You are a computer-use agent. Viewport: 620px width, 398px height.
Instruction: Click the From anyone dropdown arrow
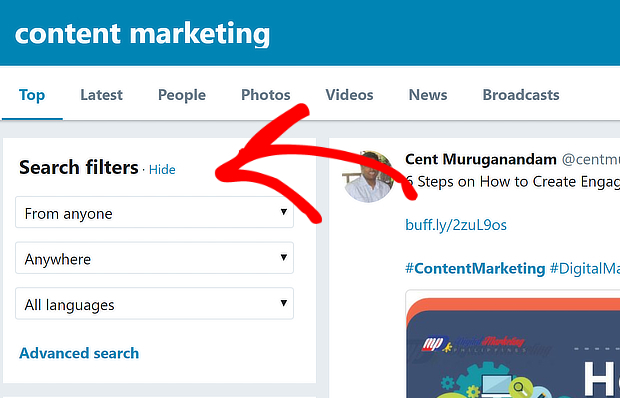tap(284, 212)
